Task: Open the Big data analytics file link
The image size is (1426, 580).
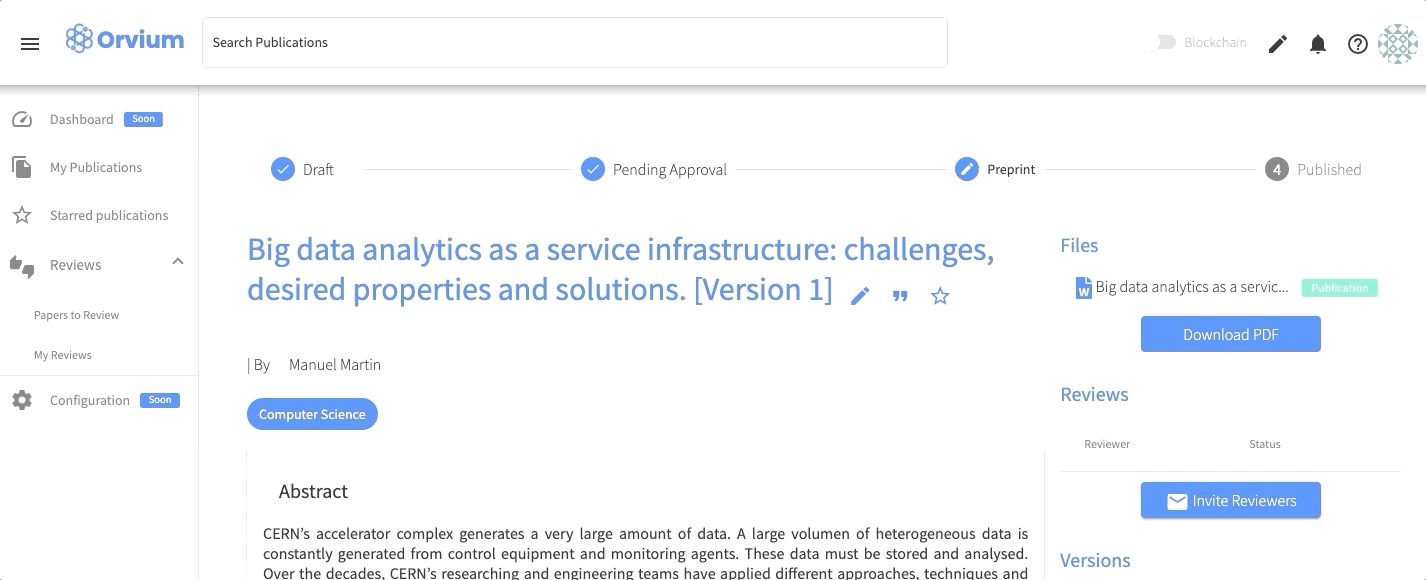Action: 1191,287
